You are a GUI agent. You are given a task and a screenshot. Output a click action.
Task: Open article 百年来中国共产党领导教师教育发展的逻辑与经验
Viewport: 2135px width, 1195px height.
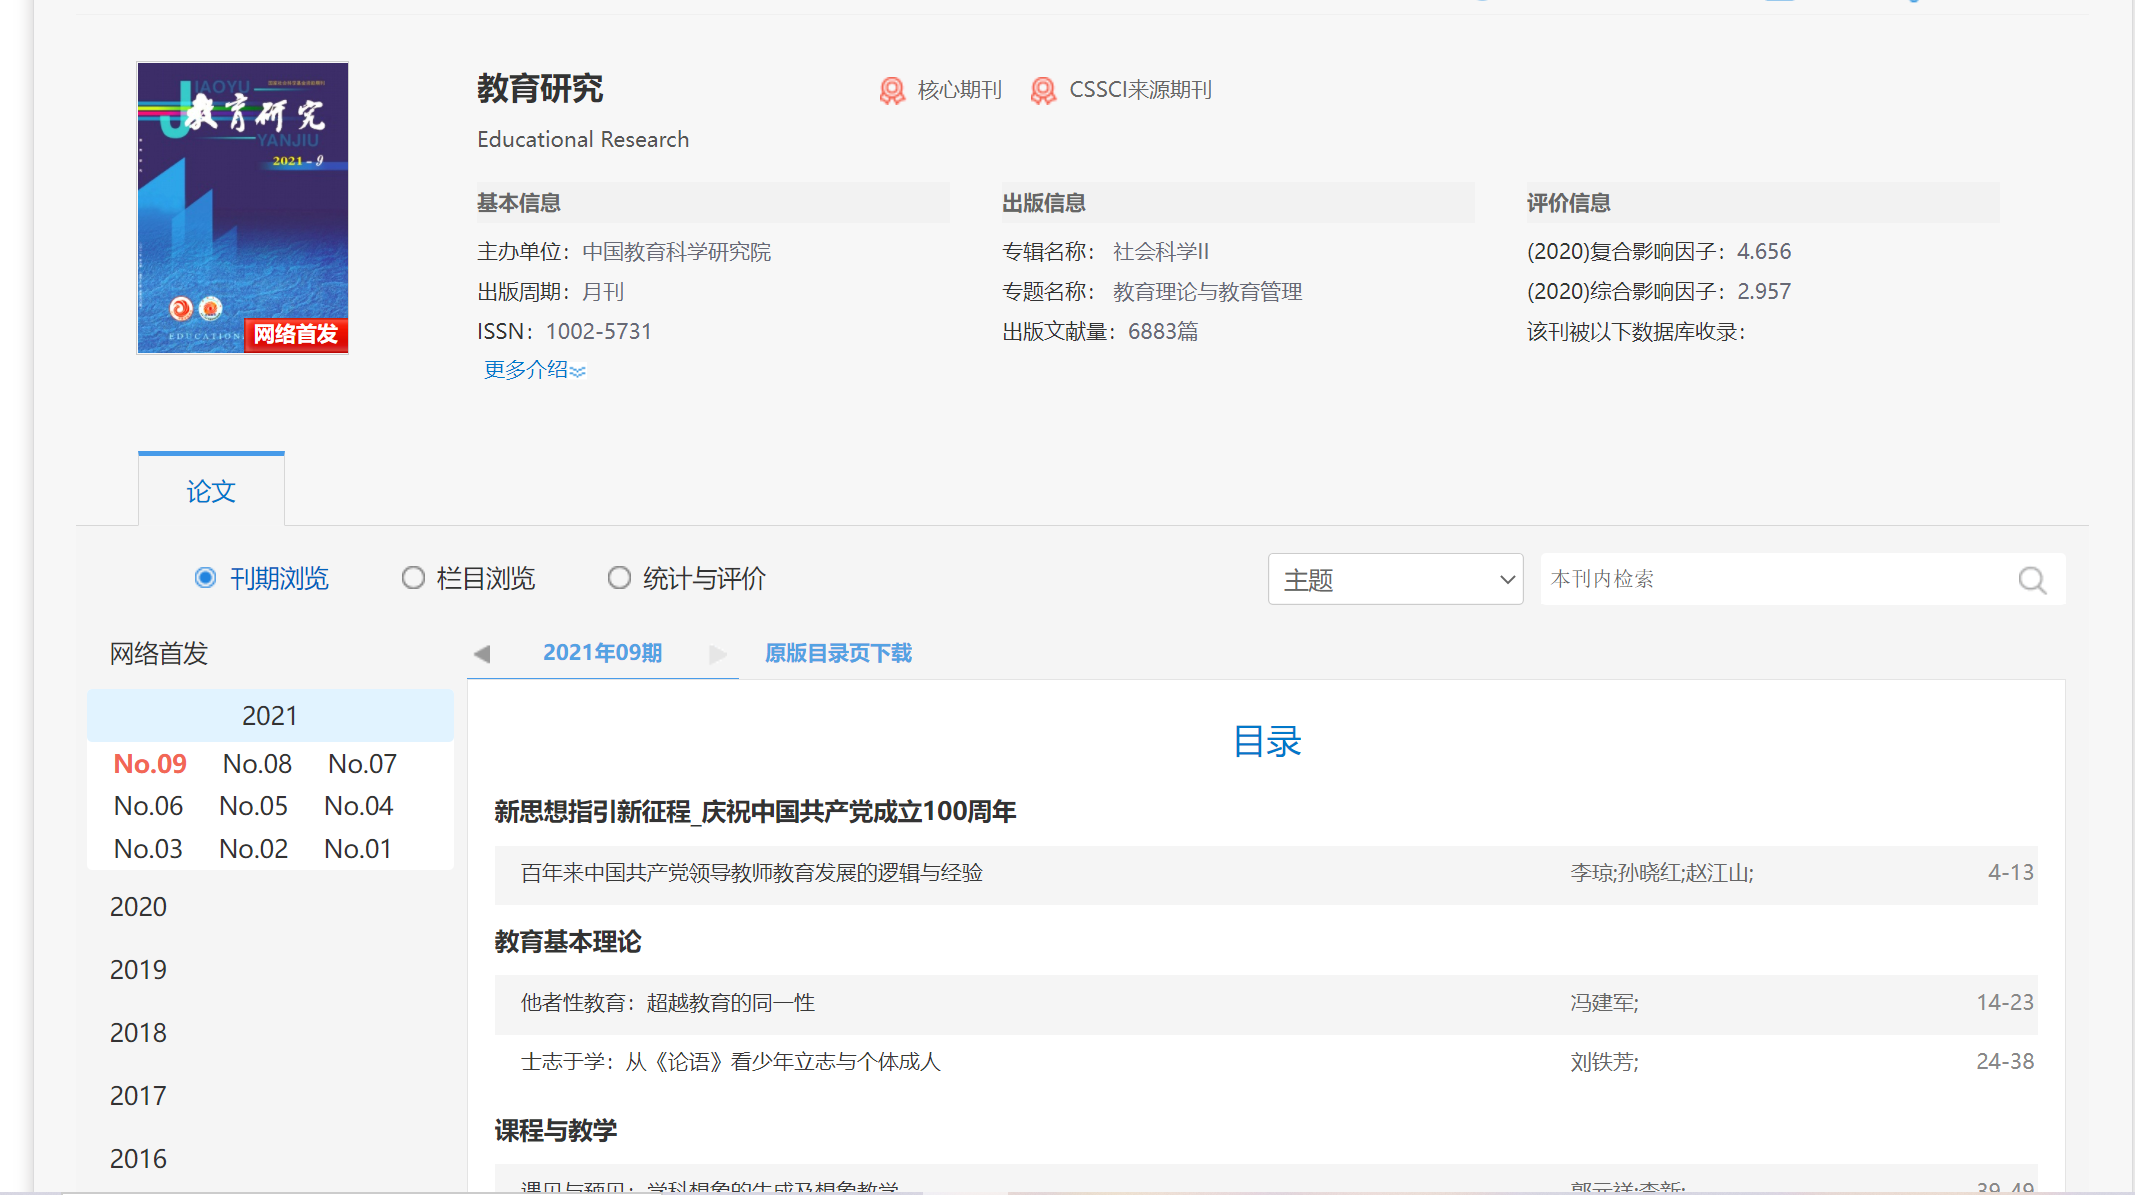751,873
